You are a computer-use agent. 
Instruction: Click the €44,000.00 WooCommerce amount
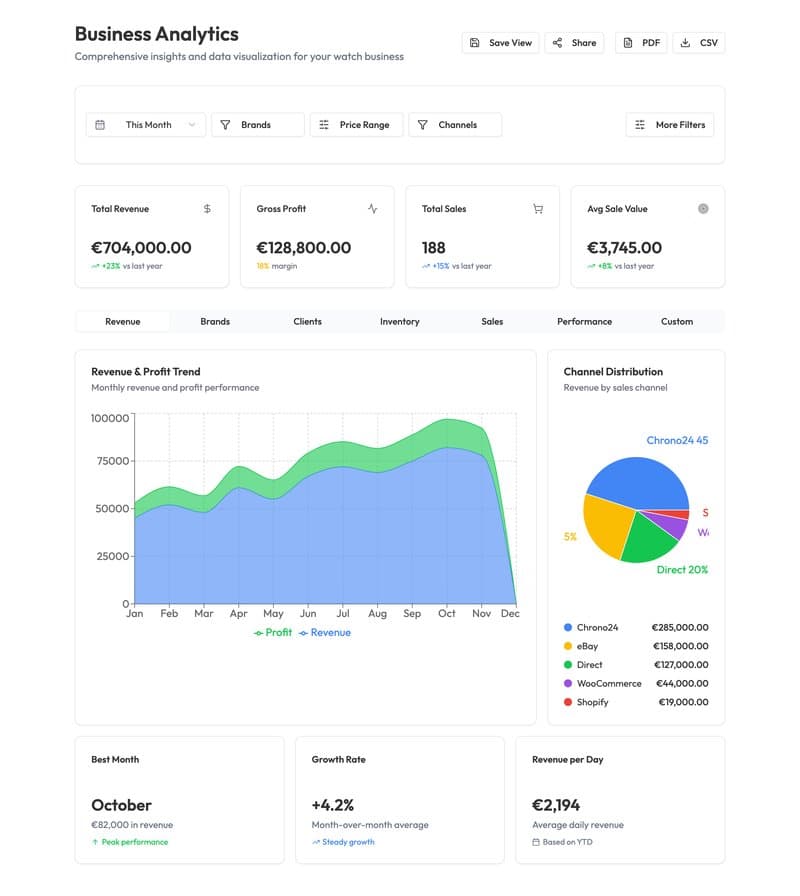tap(682, 683)
